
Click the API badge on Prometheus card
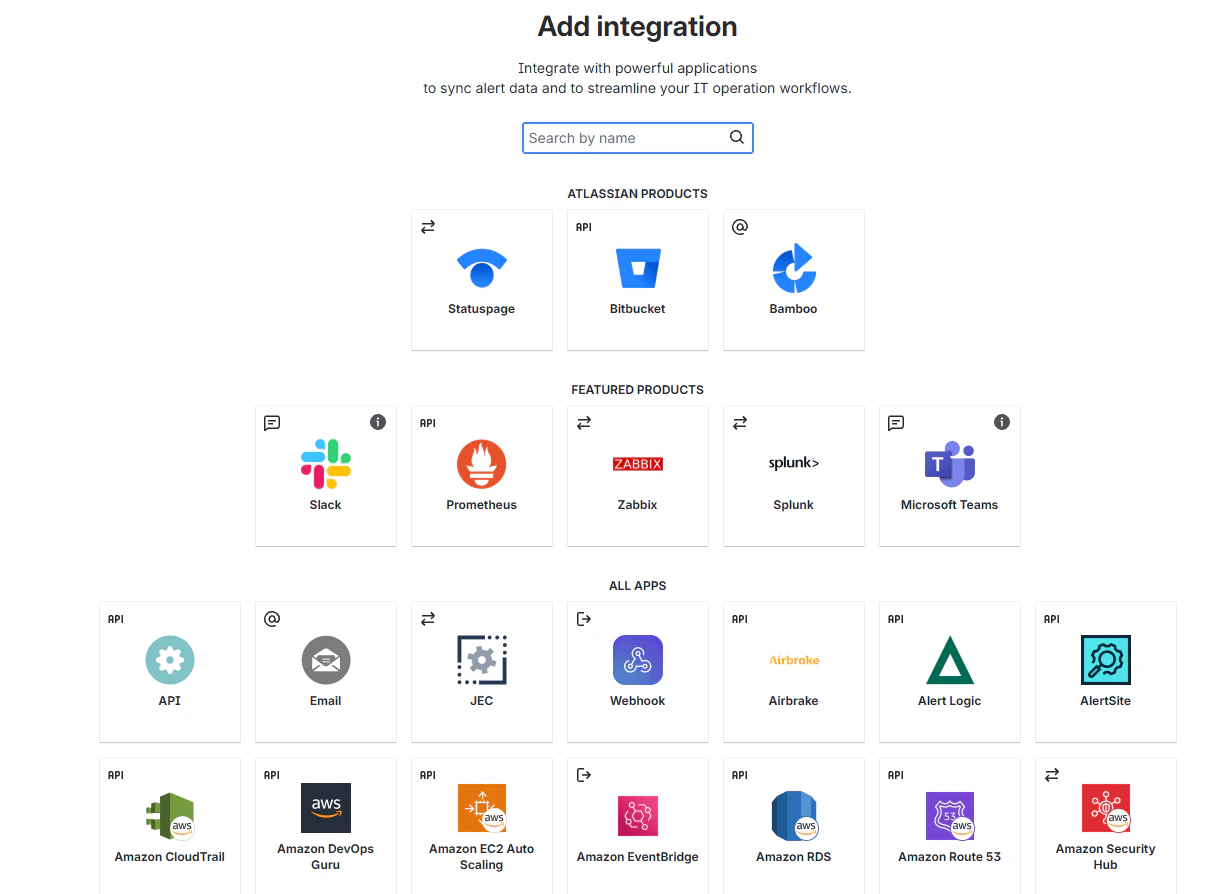(428, 423)
